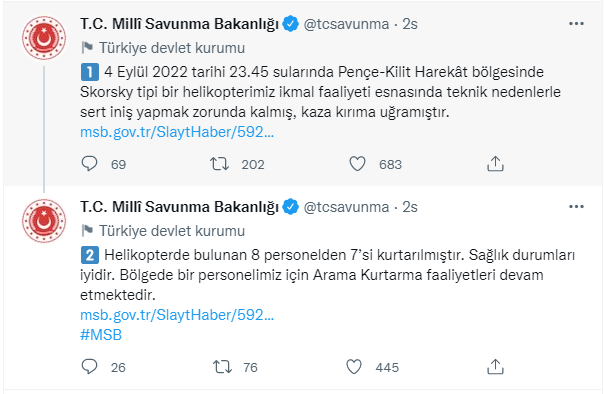This screenshot has width=604, height=394.
Task: Like the first tweet with 683 likes
Action: pyautogui.click(x=357, y=164)
